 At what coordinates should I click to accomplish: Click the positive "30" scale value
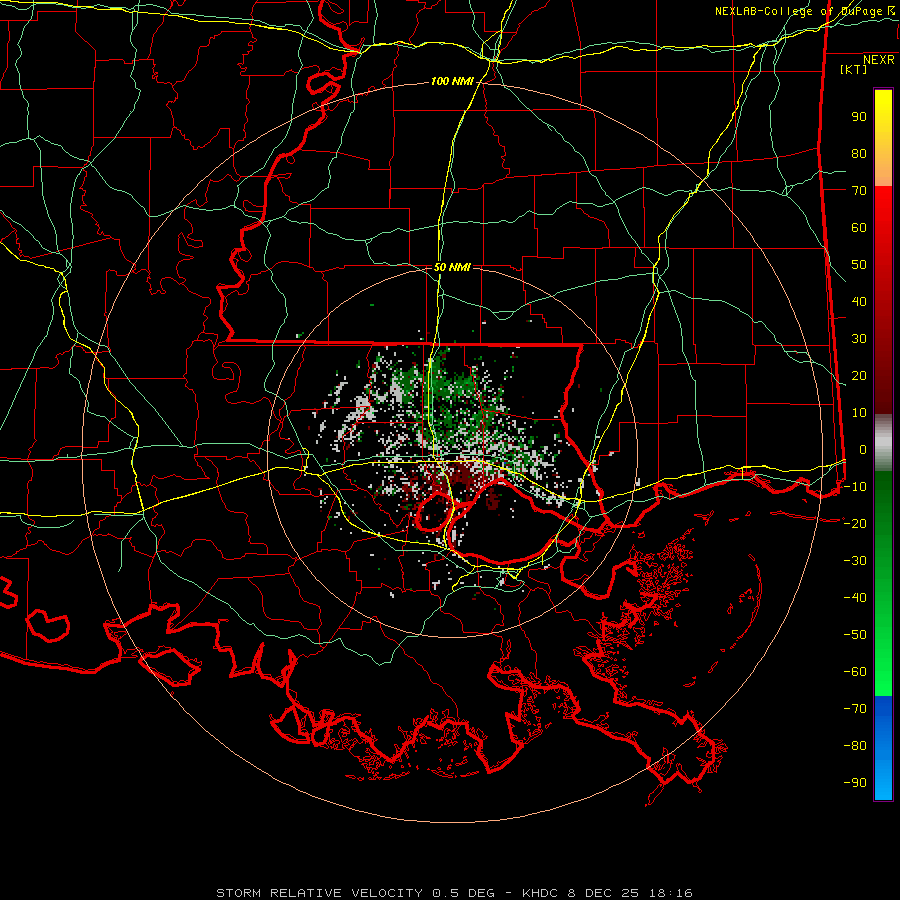[859, 339]
